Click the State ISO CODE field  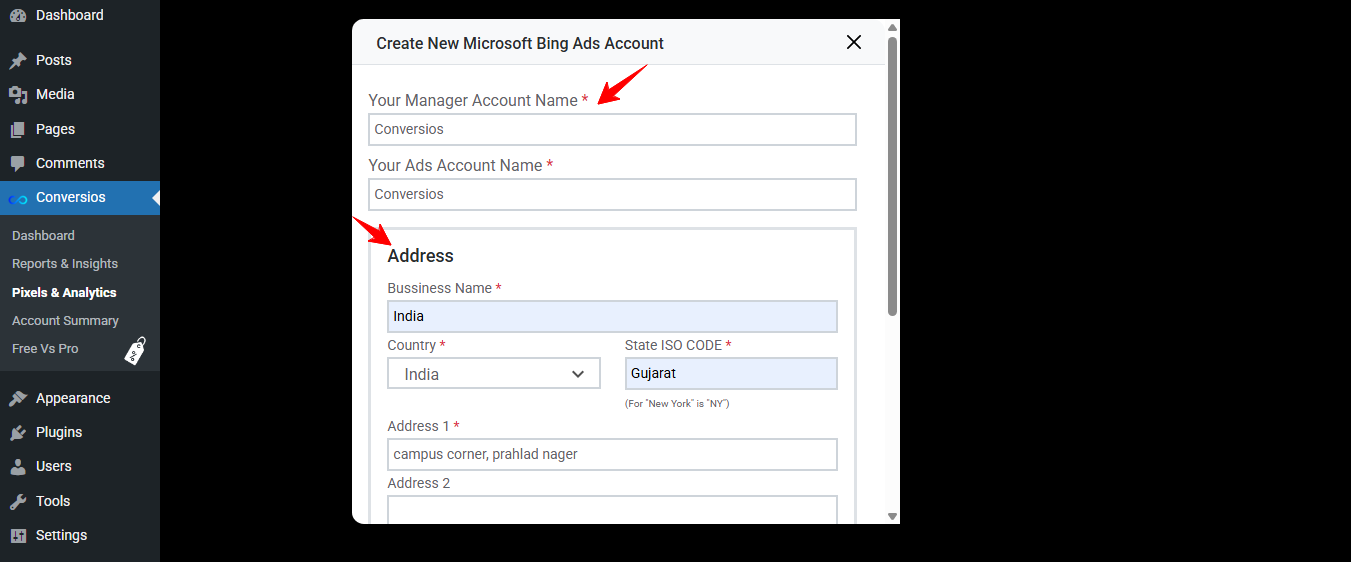(731, 373)
